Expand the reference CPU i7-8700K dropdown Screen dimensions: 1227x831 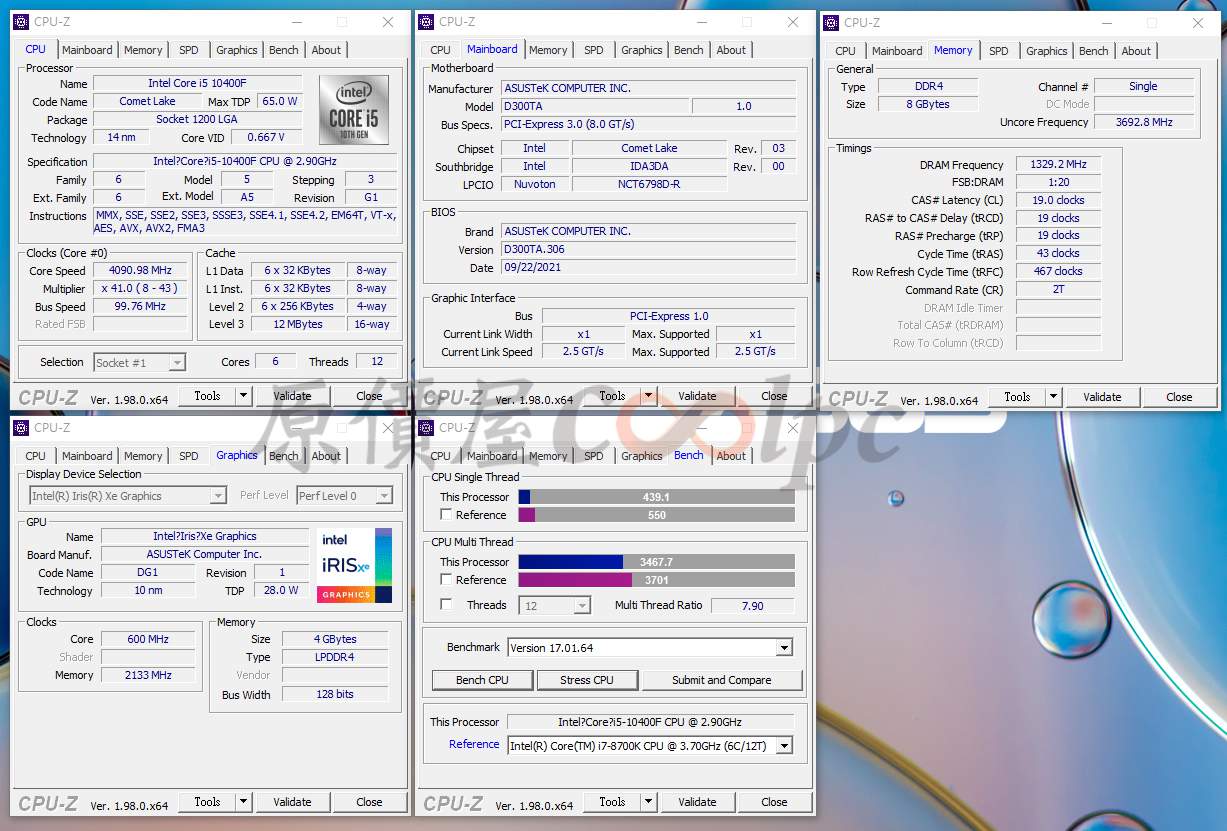tap(784, 746)
